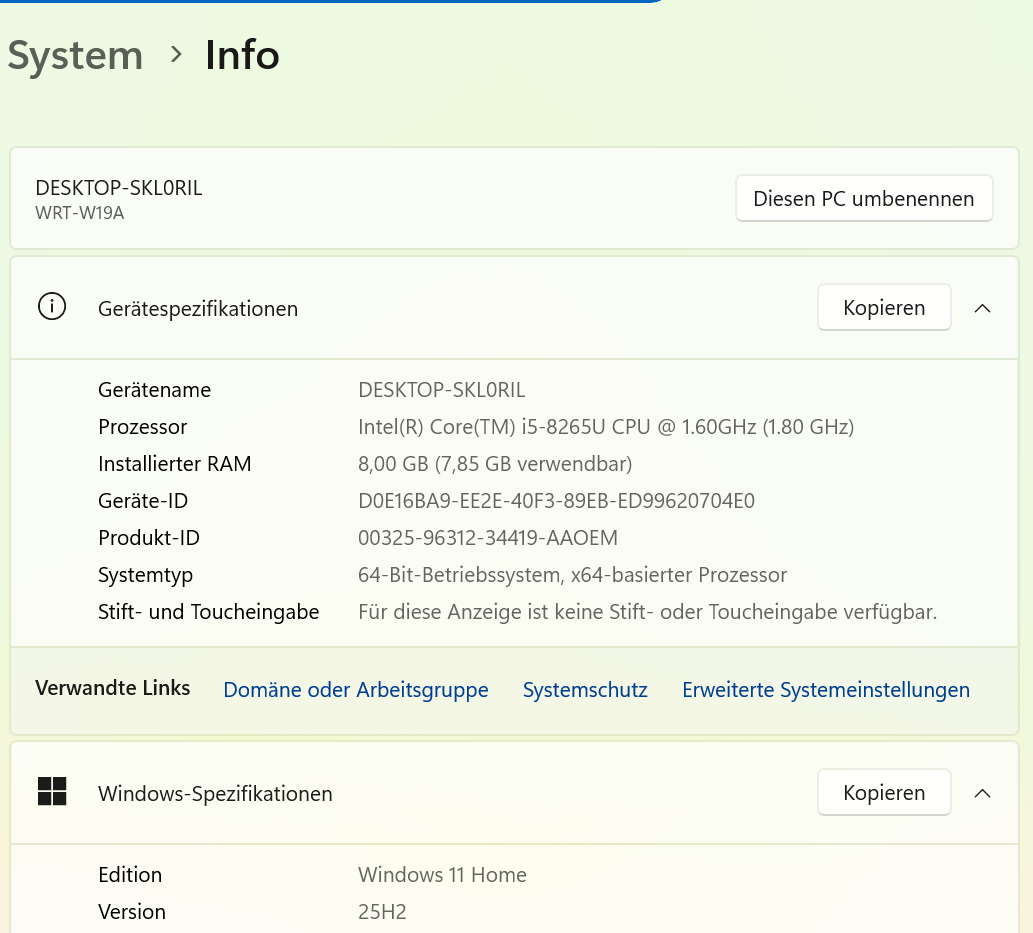This screenshot has height=933, width=1033.
Task: Click the breadcrumb chevron after System
Action: coord(175,54)
